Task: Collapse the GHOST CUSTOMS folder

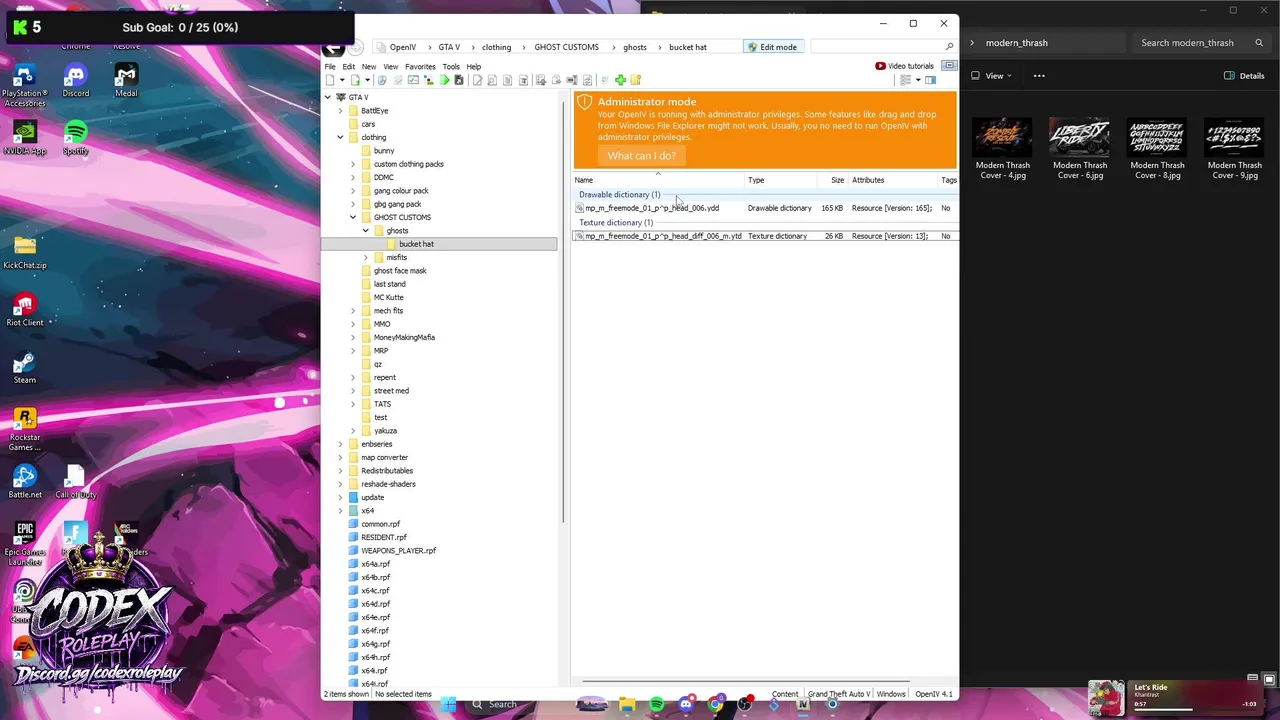Action: [353, 217]
